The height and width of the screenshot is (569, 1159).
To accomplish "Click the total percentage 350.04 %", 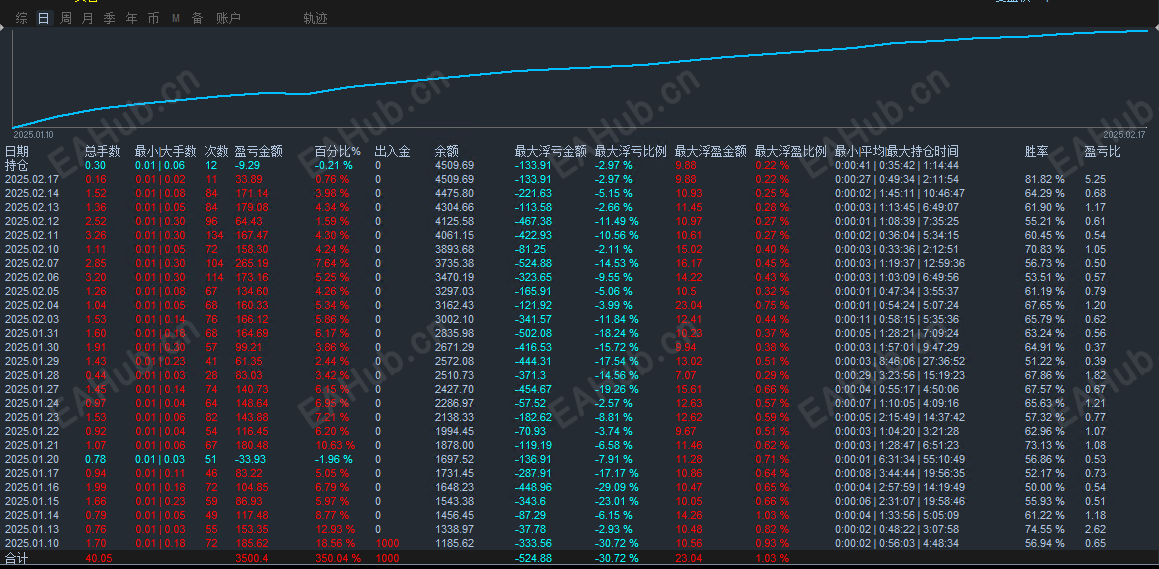I will pyautogui.click(x=338, y=559).
